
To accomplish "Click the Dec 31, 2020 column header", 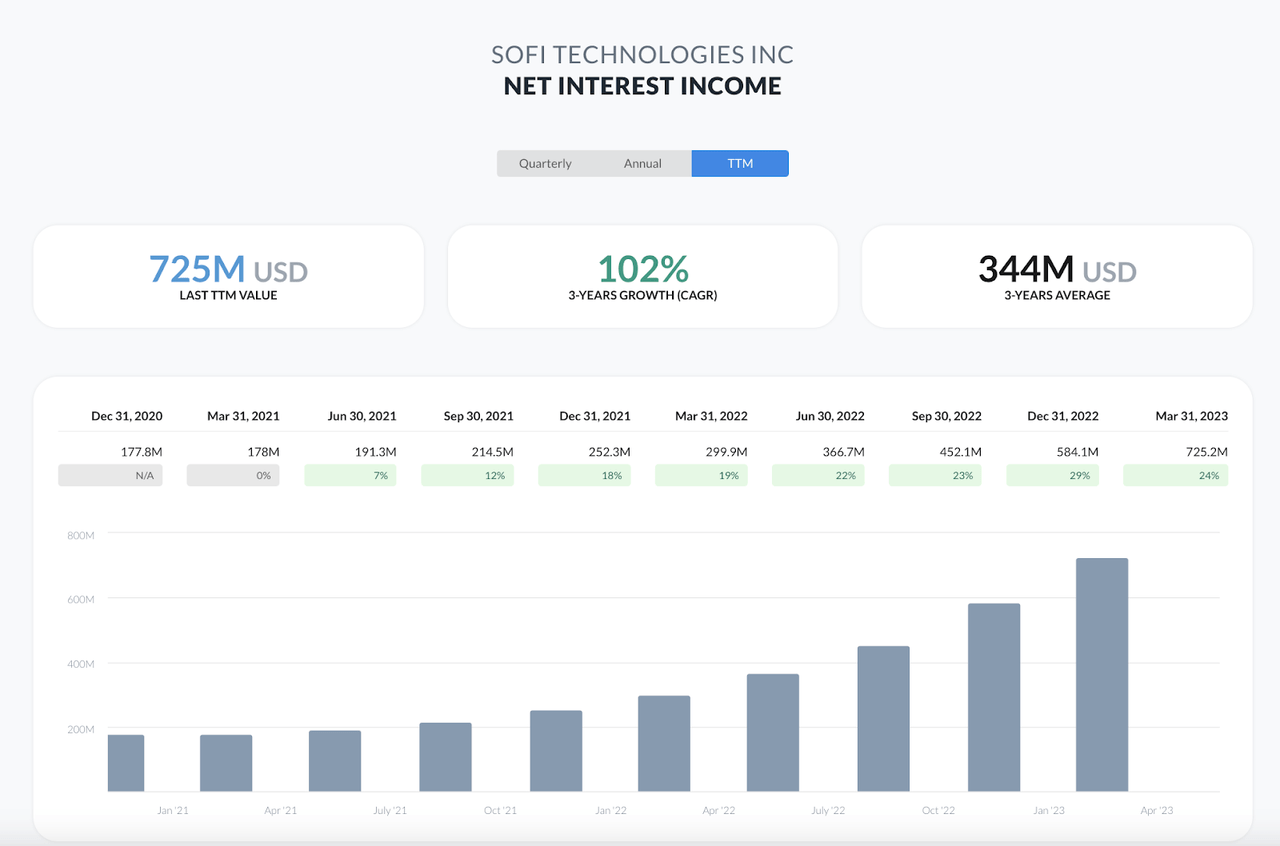I will pyautogui.click(x=127, y=416).
